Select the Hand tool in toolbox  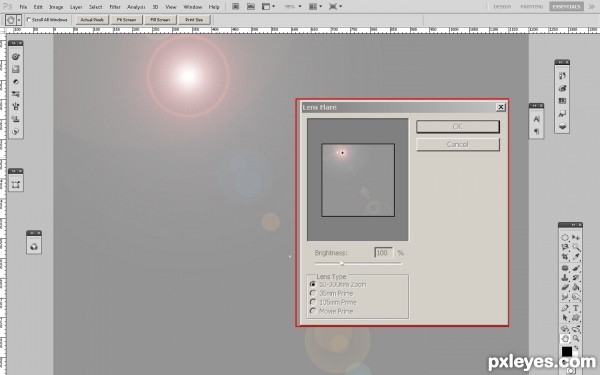point(565,338)
